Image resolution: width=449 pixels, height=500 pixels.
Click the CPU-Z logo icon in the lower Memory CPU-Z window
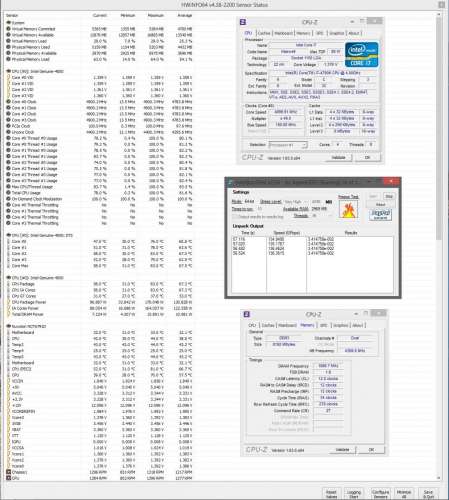247,314
